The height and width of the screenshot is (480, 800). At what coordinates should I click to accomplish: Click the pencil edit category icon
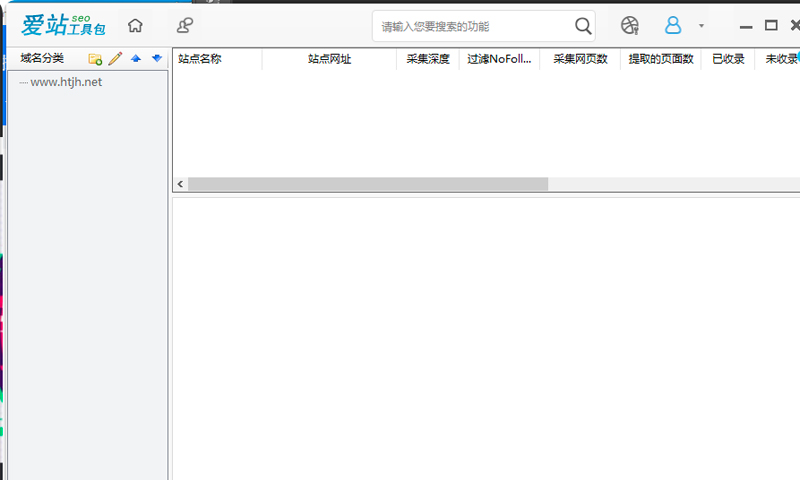pyautogui.click(x=115, y=59)
